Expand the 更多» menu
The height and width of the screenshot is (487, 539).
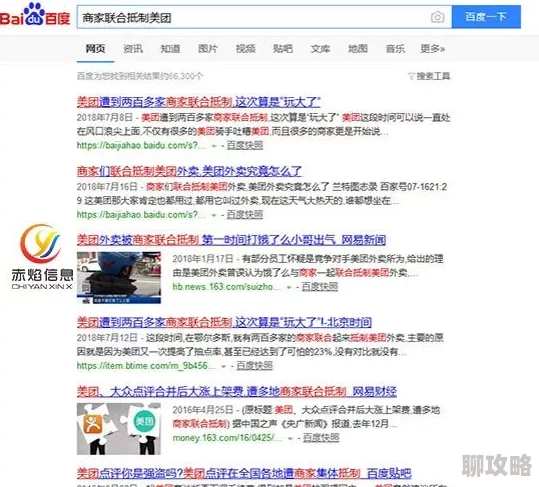[432, 49]
